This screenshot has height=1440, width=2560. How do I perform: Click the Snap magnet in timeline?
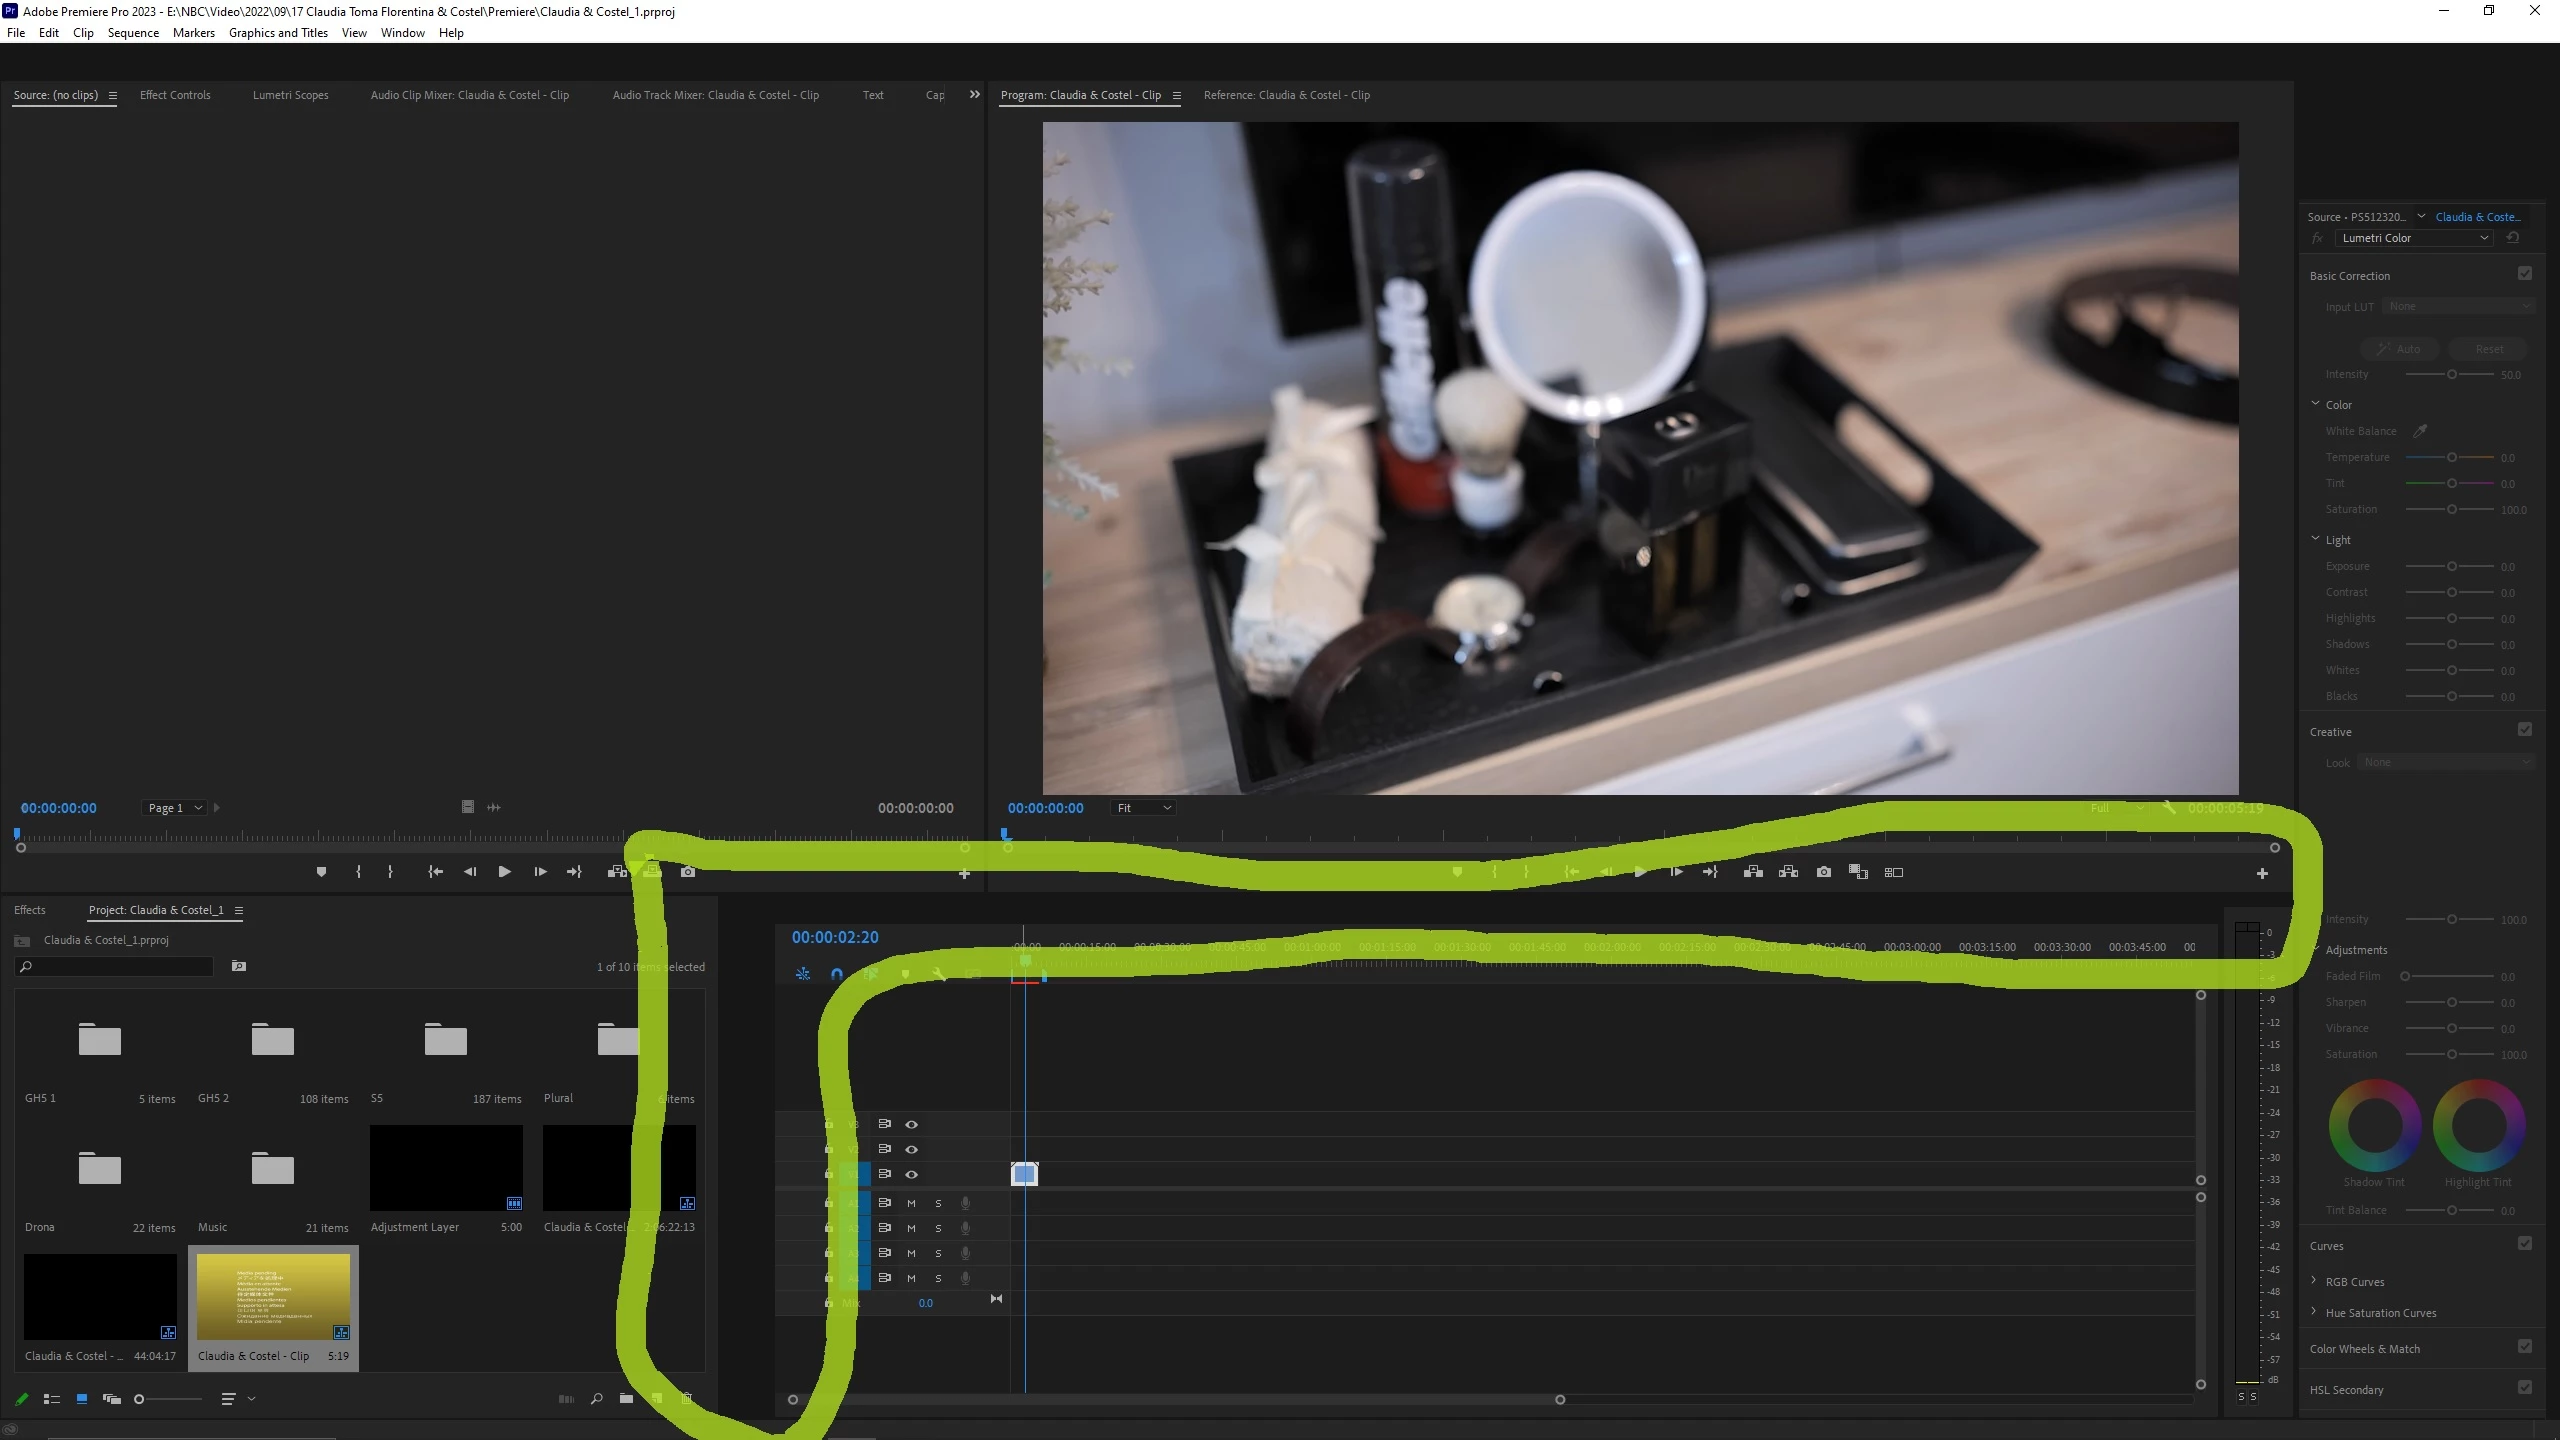pyautogui.click(x=837, y=974)
